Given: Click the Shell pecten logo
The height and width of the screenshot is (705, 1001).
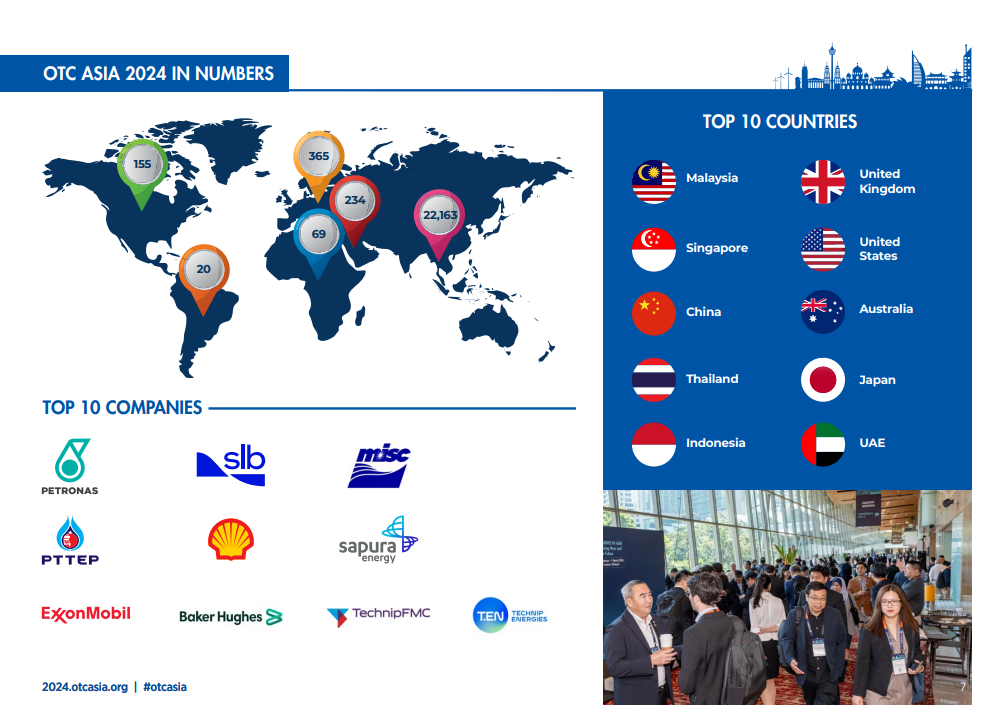Looking at the screenshot, I should (x=231, y=539).
